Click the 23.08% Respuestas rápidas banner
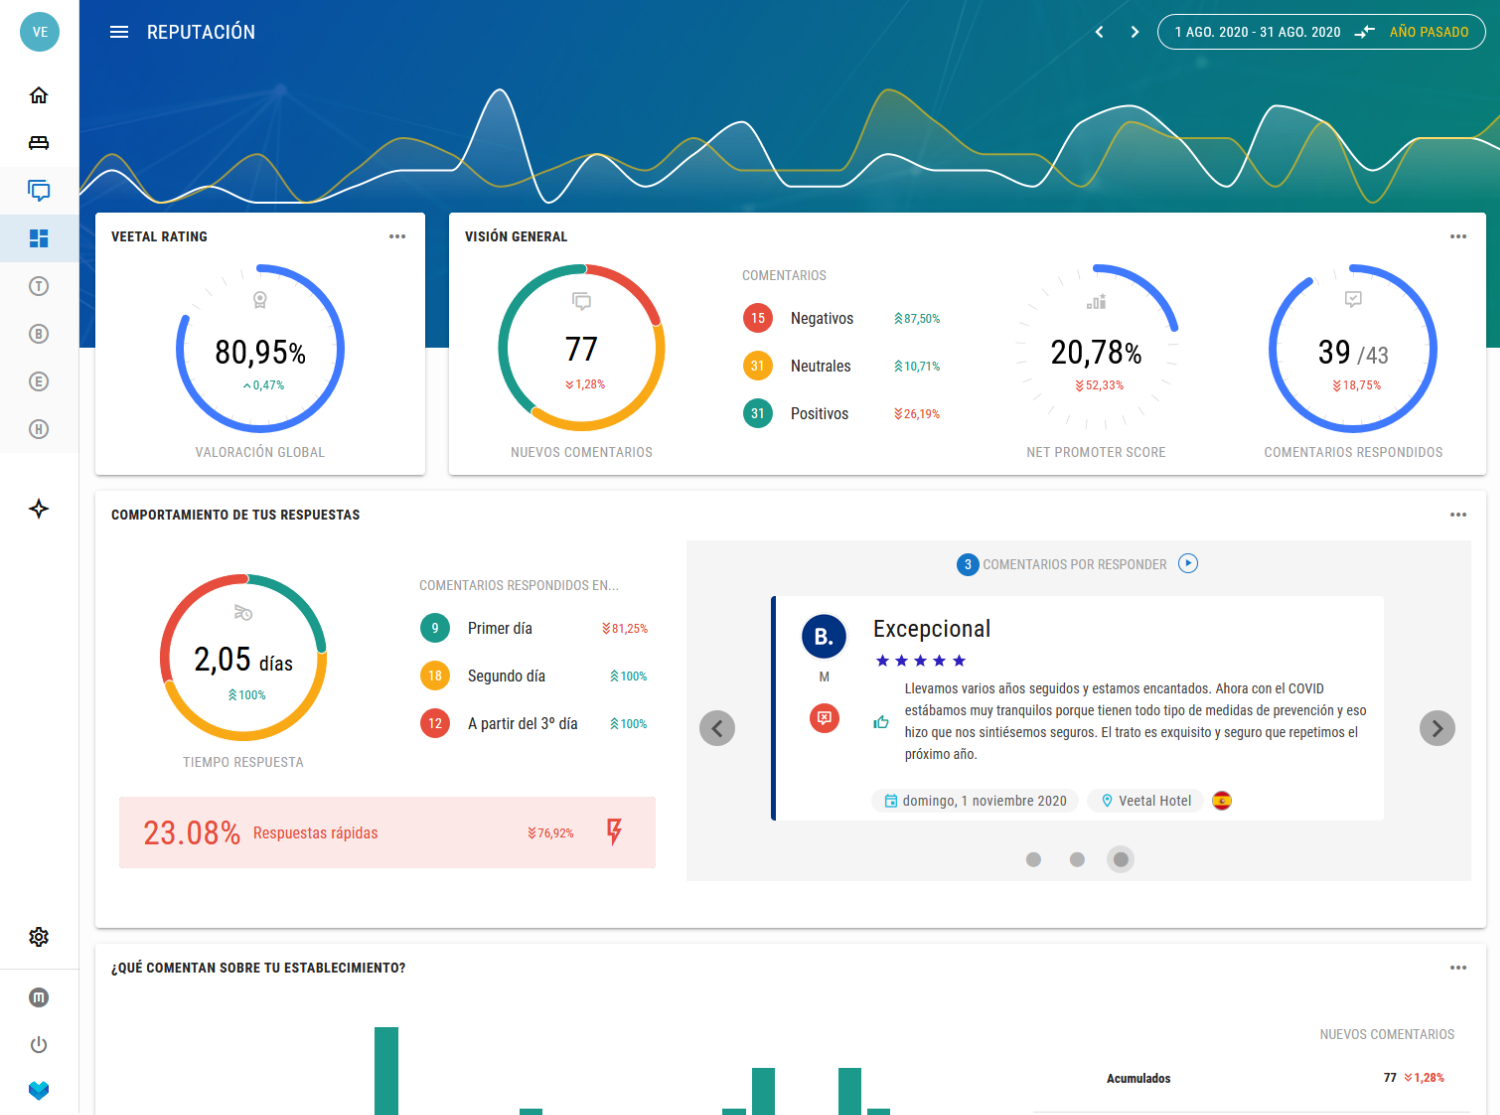Screen dimensions: 1500x1115 pyautogui.click(x=387, y=832)
